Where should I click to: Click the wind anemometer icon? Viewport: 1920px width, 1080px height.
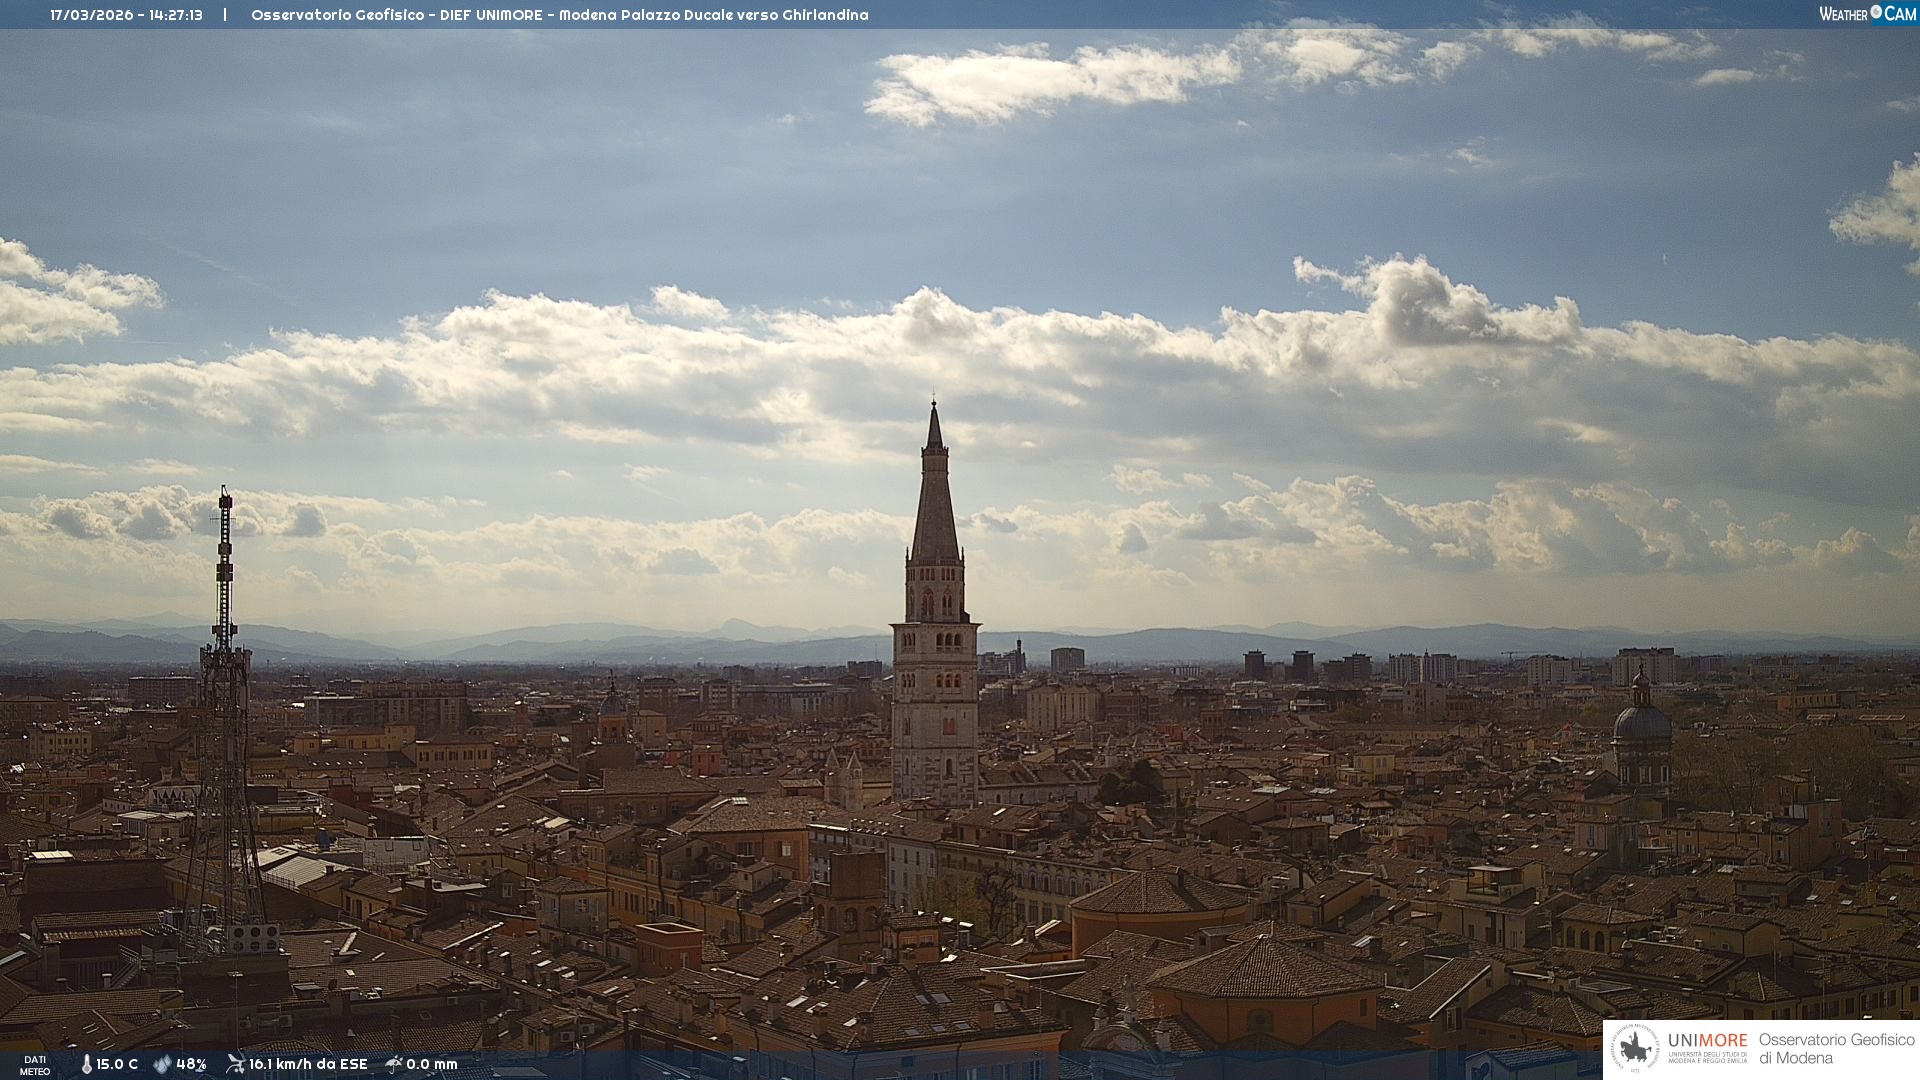point(235,1064)
